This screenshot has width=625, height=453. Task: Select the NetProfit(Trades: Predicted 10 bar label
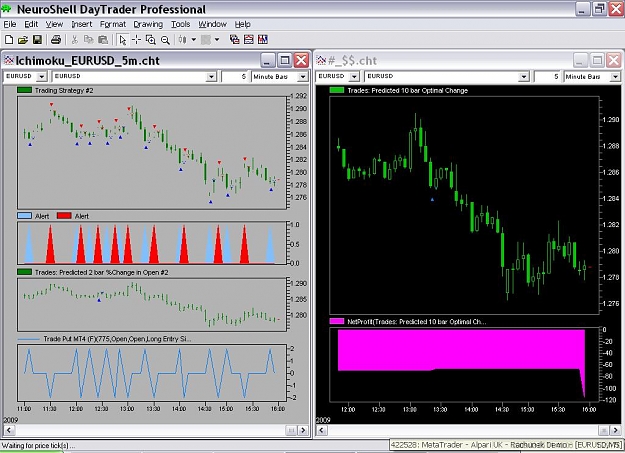coord(417,322)
